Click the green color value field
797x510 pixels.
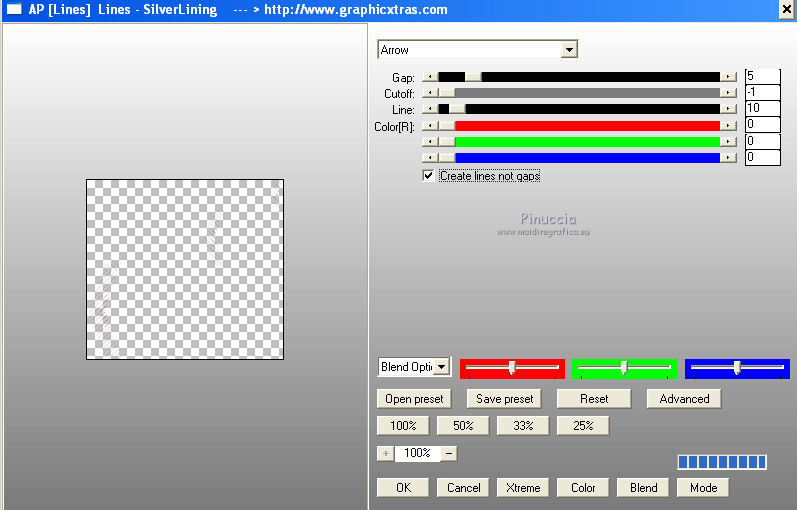click(762, 141)
